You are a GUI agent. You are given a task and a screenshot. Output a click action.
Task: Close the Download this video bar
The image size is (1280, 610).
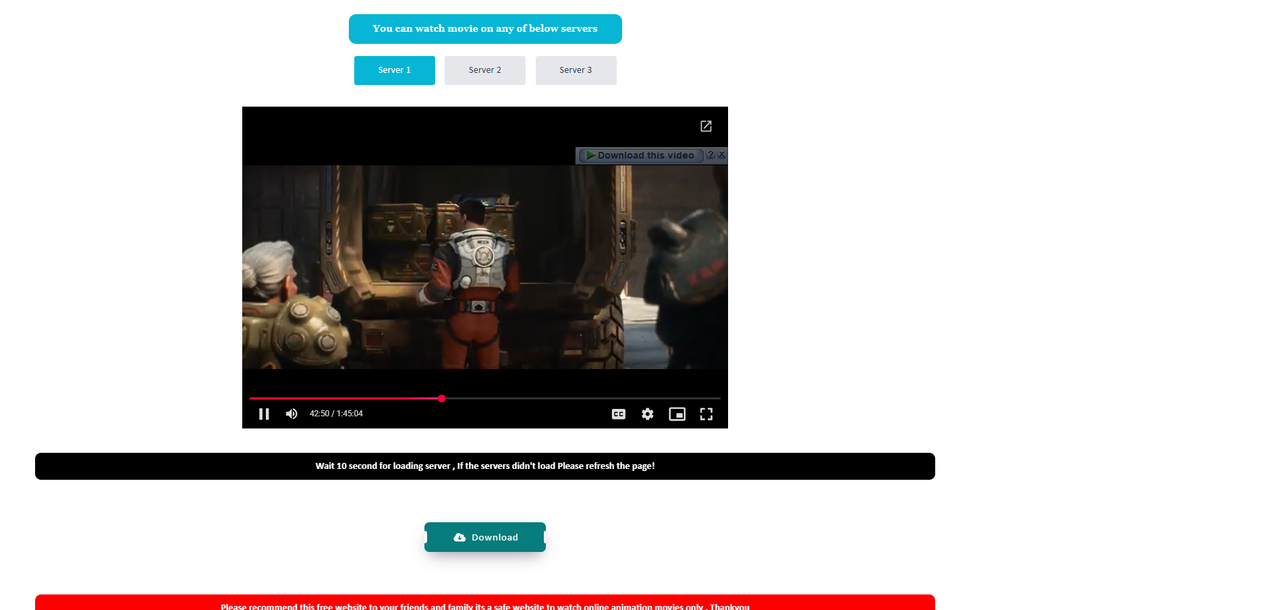point(722,155)
